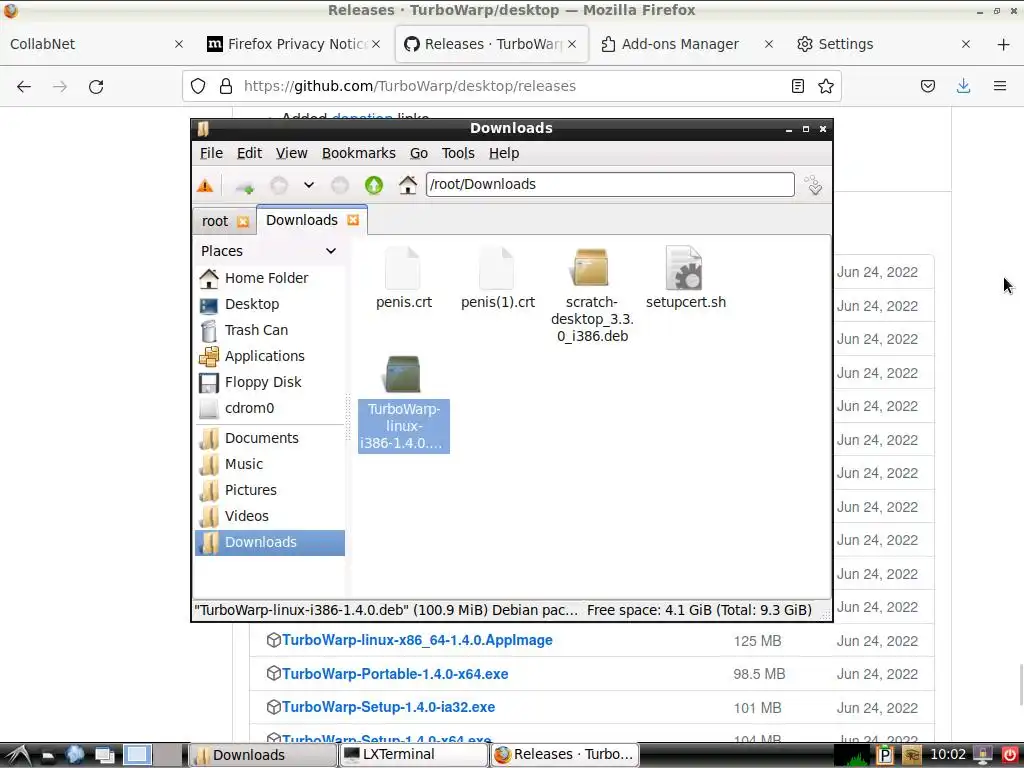Open the File menu in Downloads window

211,153
